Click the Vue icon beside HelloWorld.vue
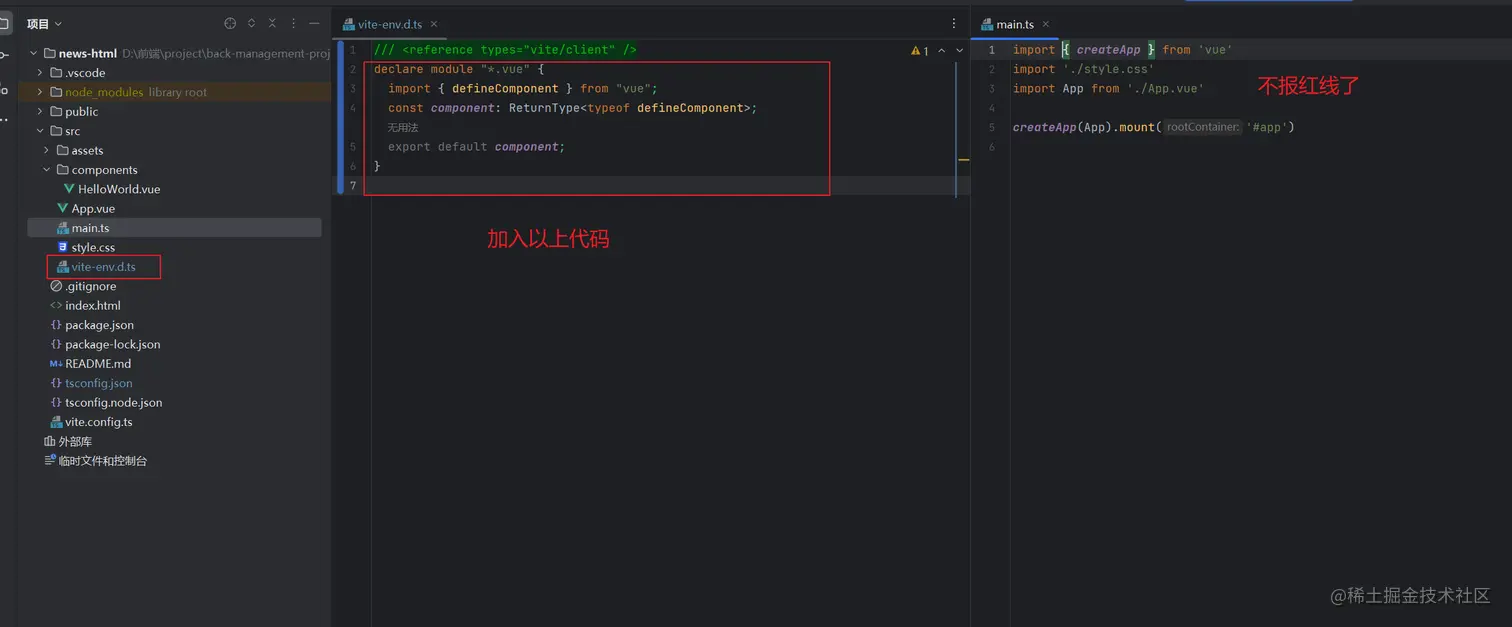The image size is (1512, 627). point(69,189)
